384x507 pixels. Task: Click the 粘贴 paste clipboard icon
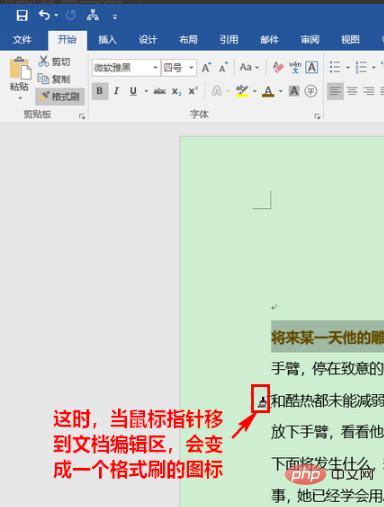coord(20,68)
